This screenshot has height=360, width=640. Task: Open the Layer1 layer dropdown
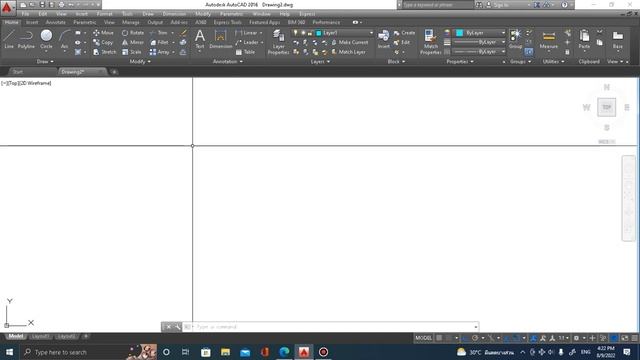(x=344, y=33)
